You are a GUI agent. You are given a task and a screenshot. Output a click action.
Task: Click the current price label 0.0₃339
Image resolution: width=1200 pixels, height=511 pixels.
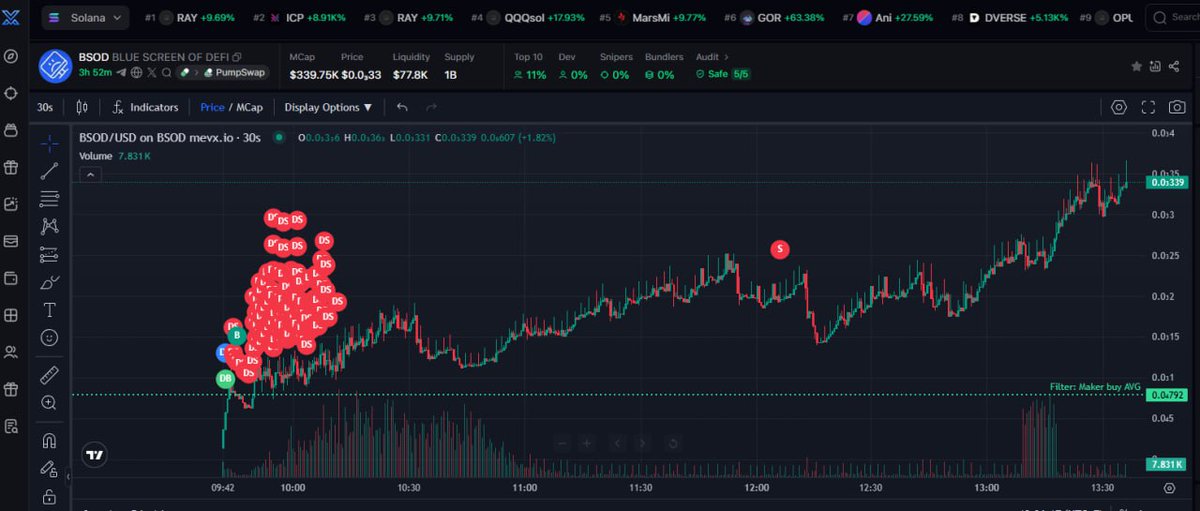click(x=1167, y=183)
